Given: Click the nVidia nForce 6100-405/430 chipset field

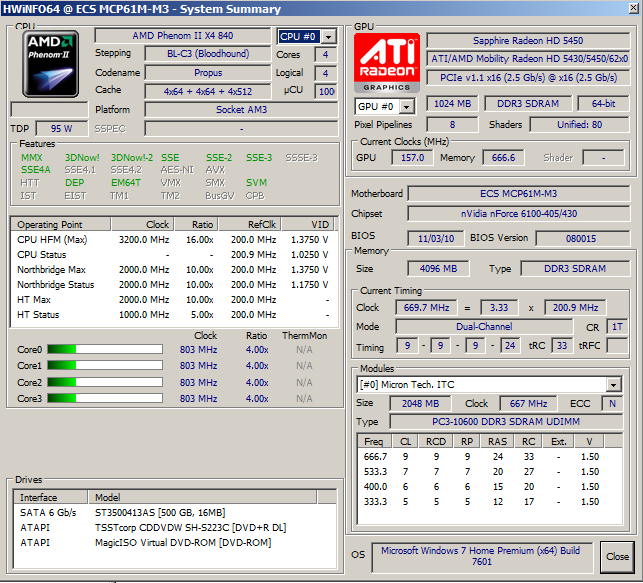Looking at the screenshot, I should [519, 214].
